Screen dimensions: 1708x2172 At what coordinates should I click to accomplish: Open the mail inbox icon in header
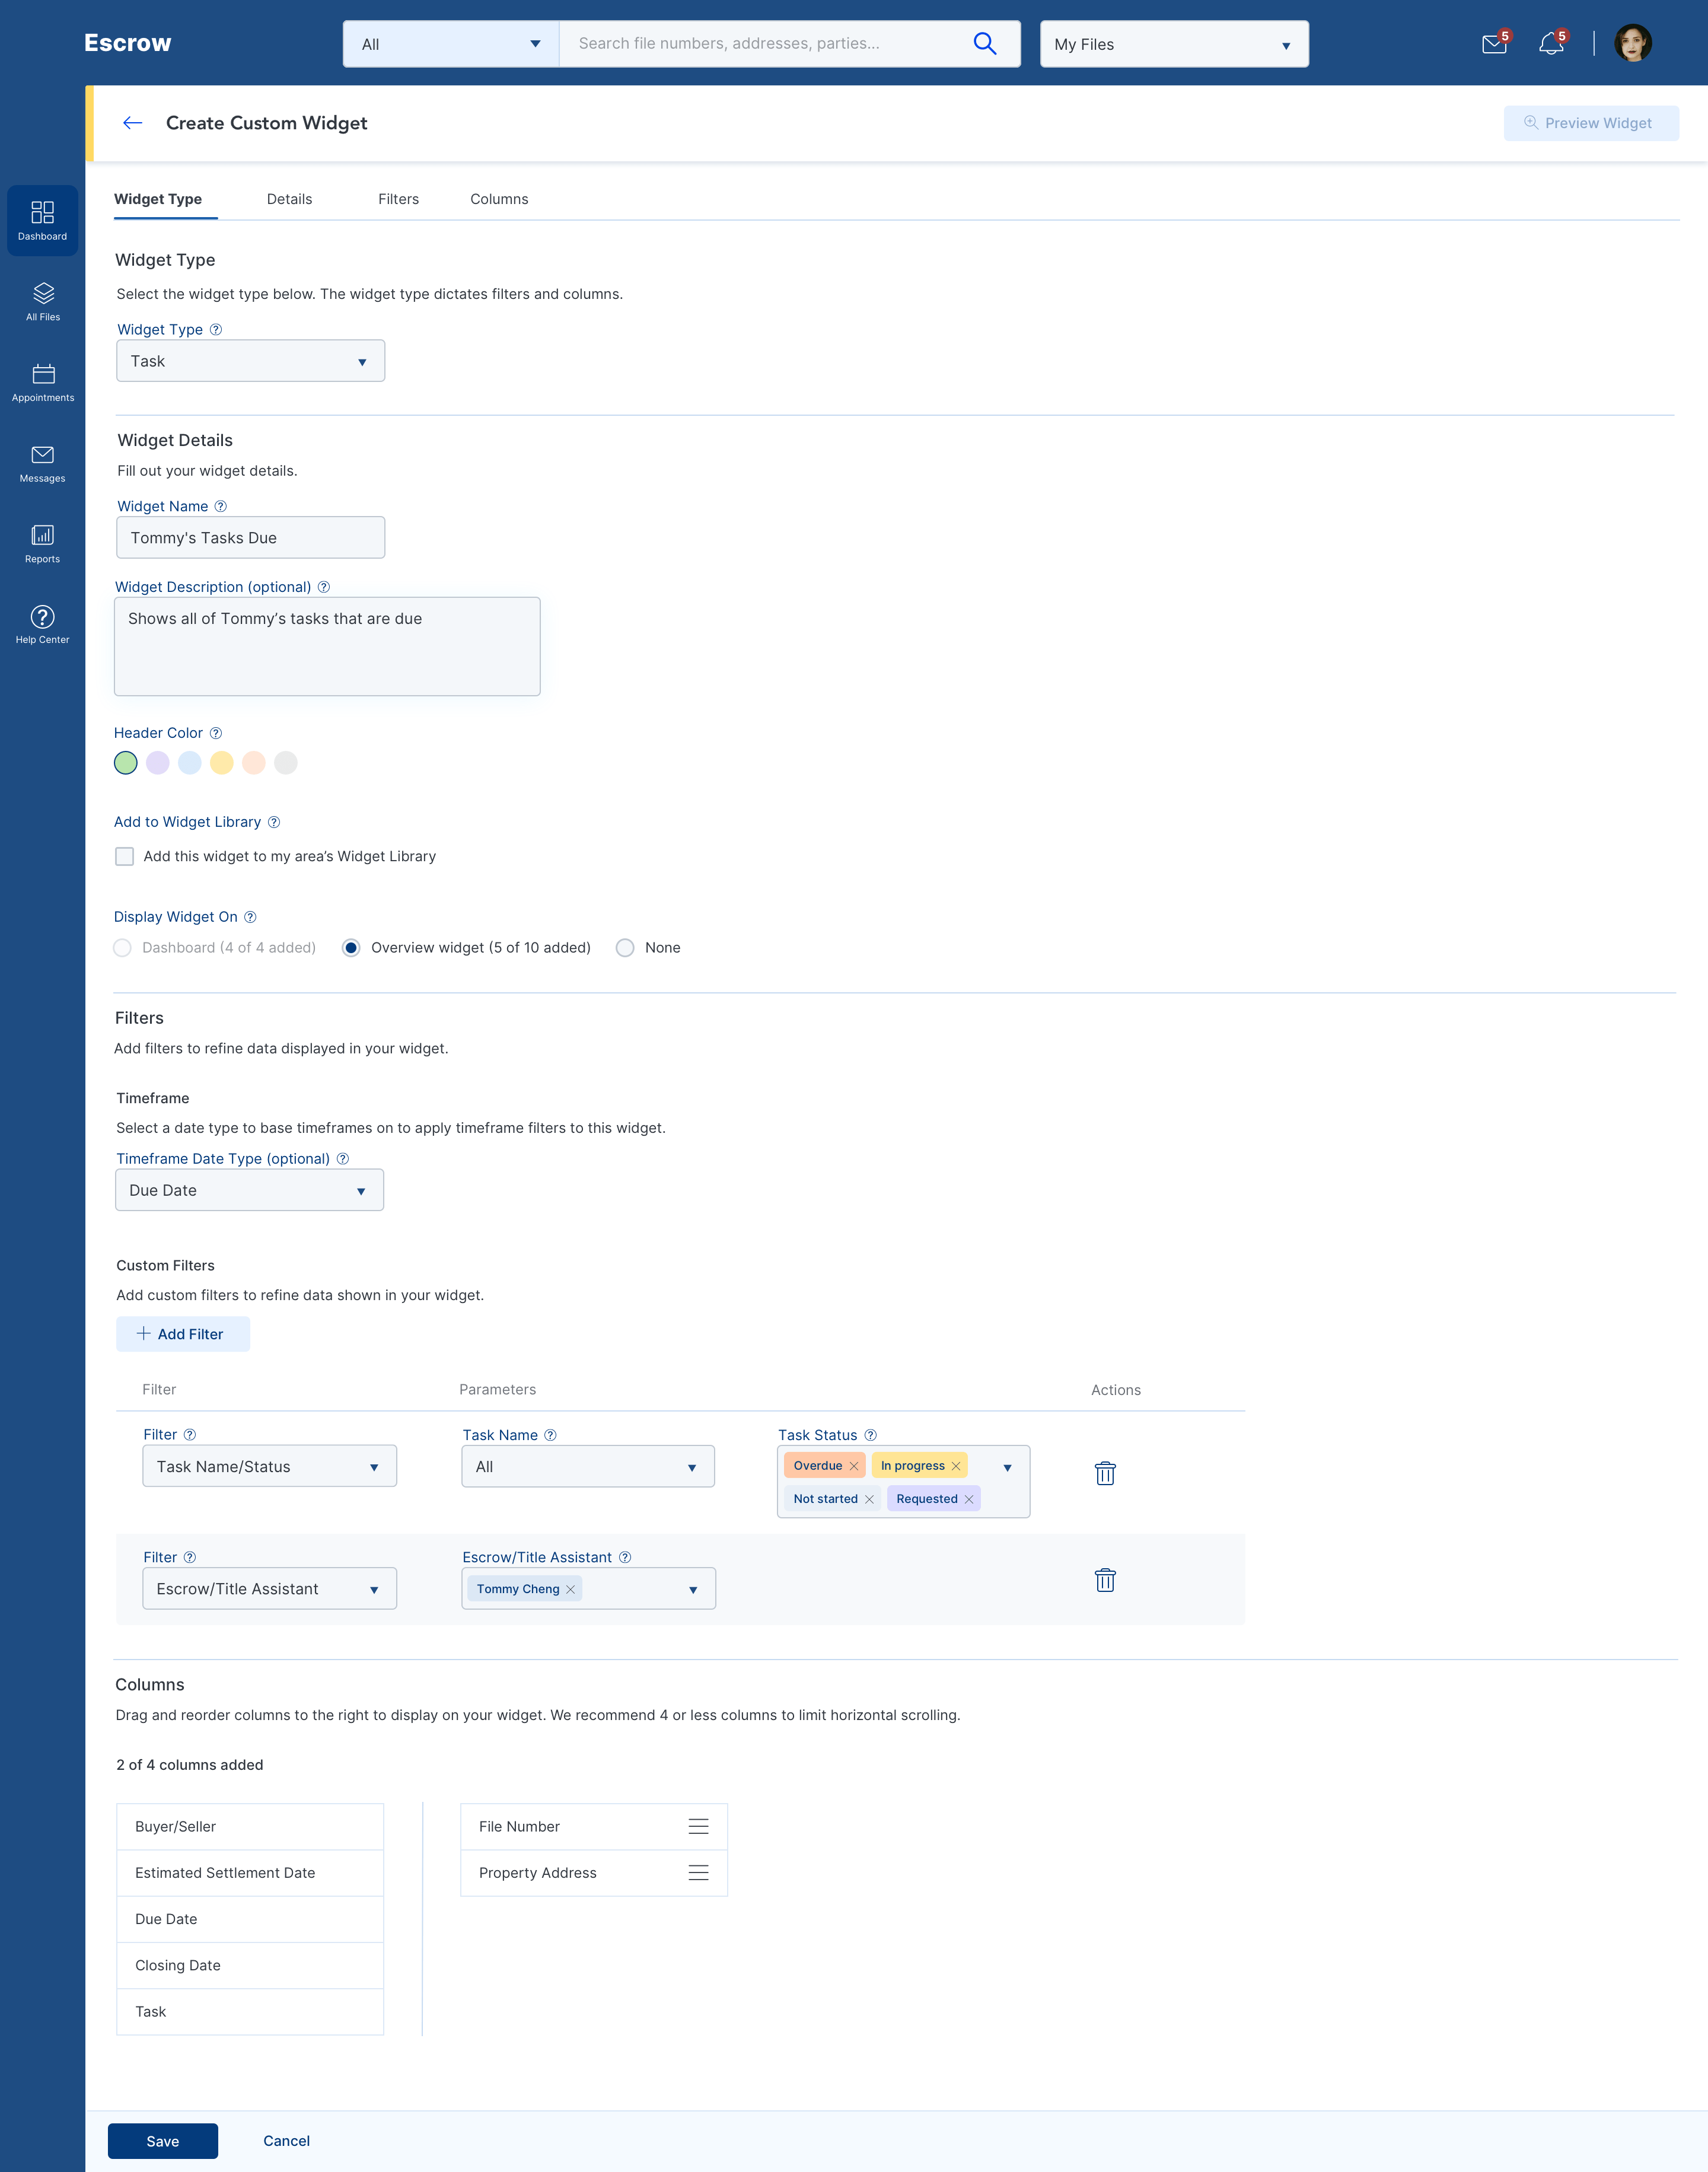pos(1494,44)
